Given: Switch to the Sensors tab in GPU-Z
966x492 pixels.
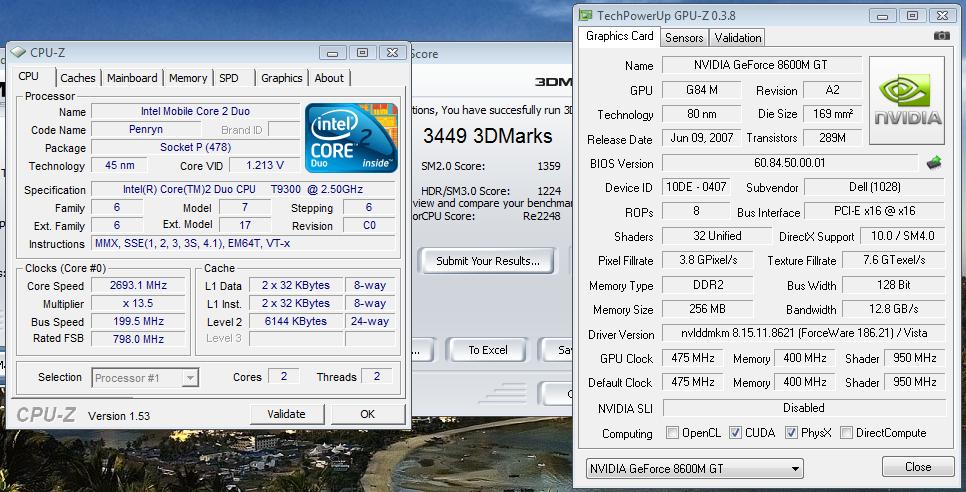Looking at the screenshot, I should (x=684, y=38).
